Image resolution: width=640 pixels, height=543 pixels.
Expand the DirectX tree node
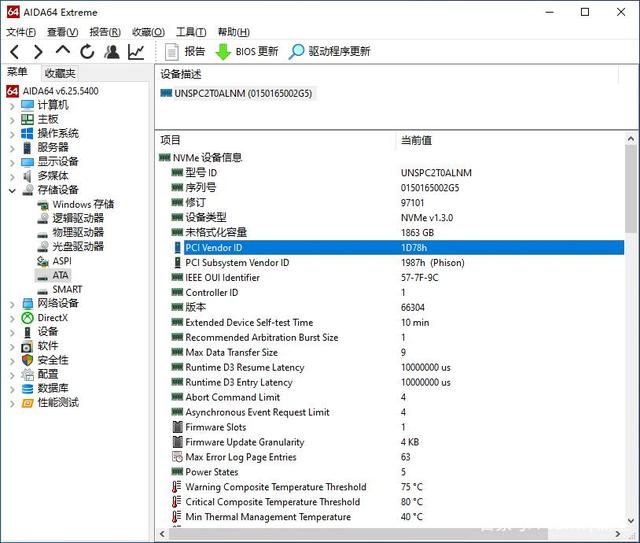[12, 318]
